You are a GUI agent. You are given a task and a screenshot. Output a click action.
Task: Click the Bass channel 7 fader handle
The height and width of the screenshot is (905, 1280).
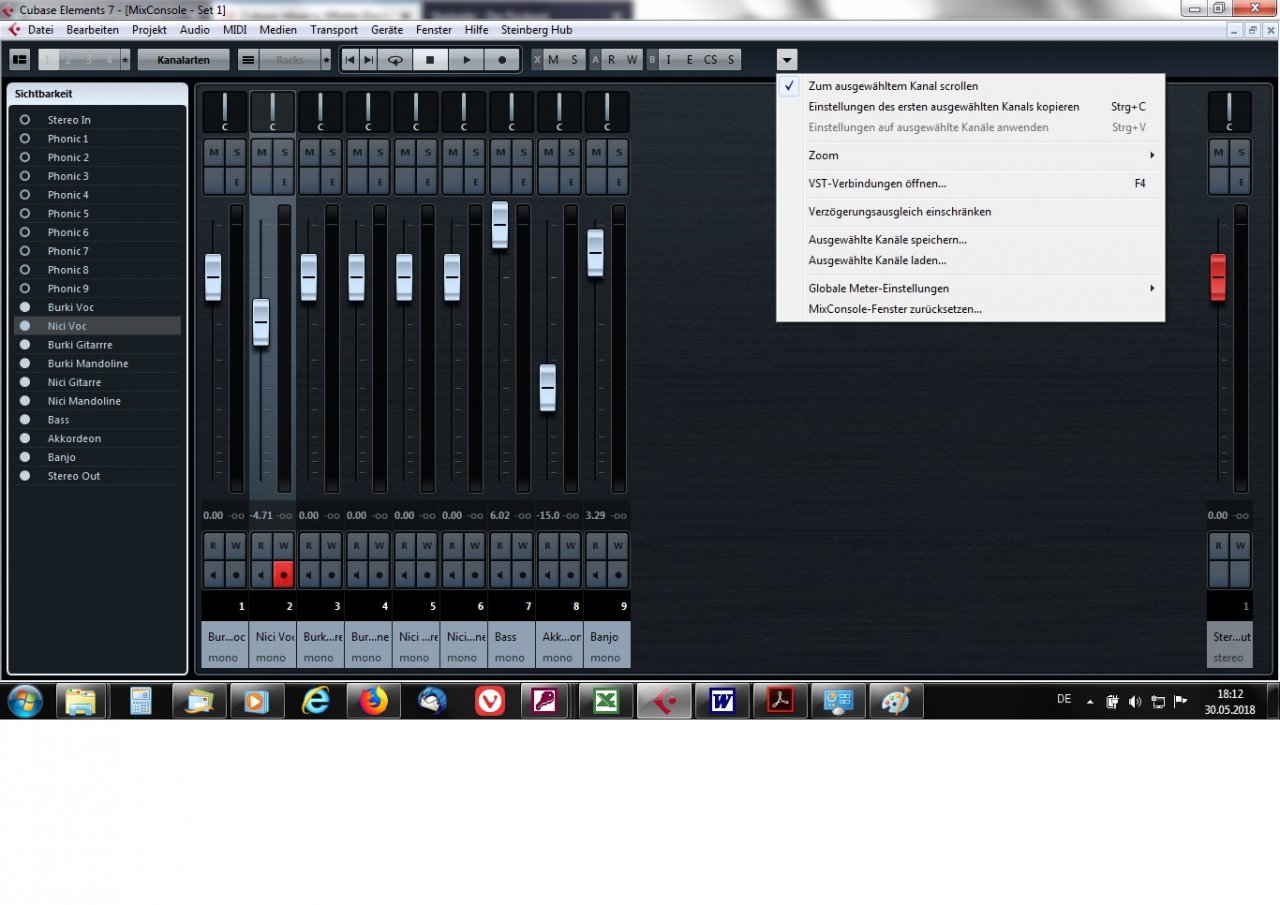[x=500, y=224]
